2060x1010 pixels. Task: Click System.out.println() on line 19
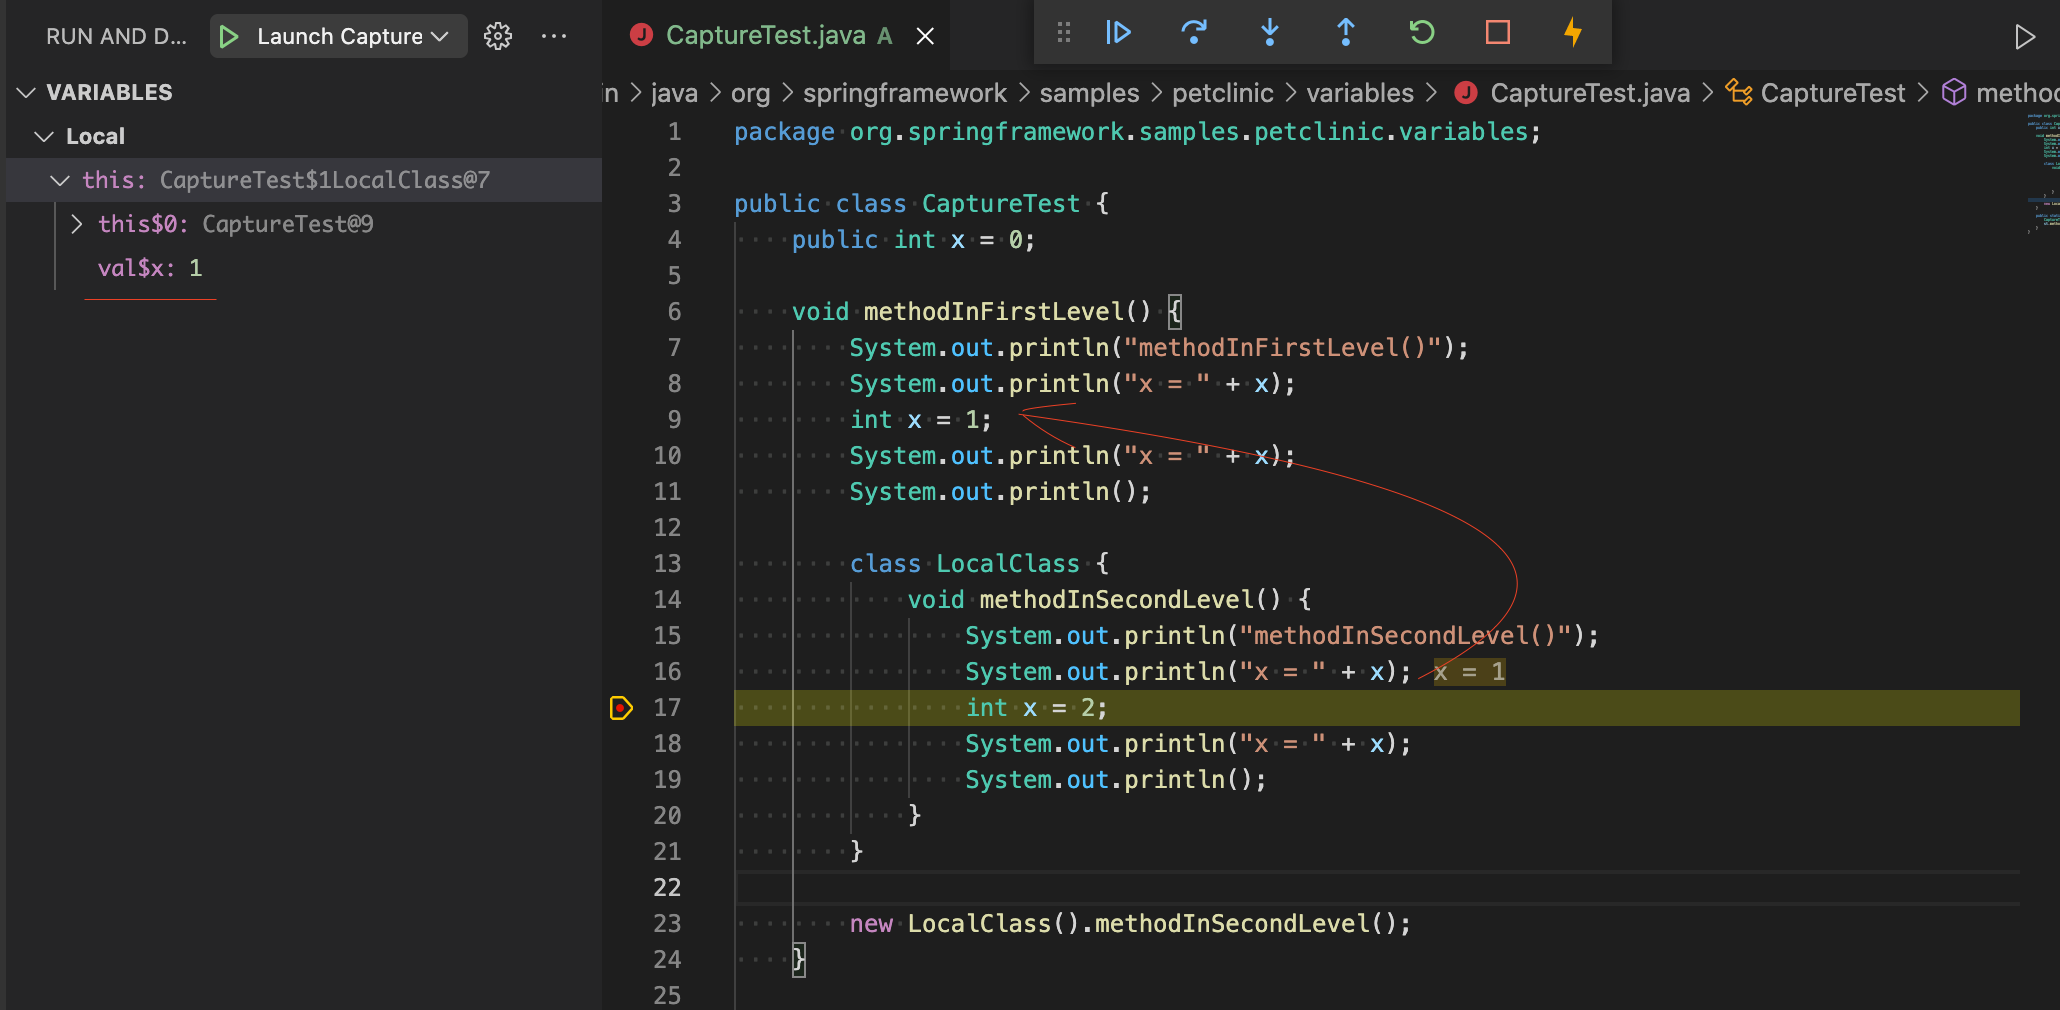click(1116, 780)
